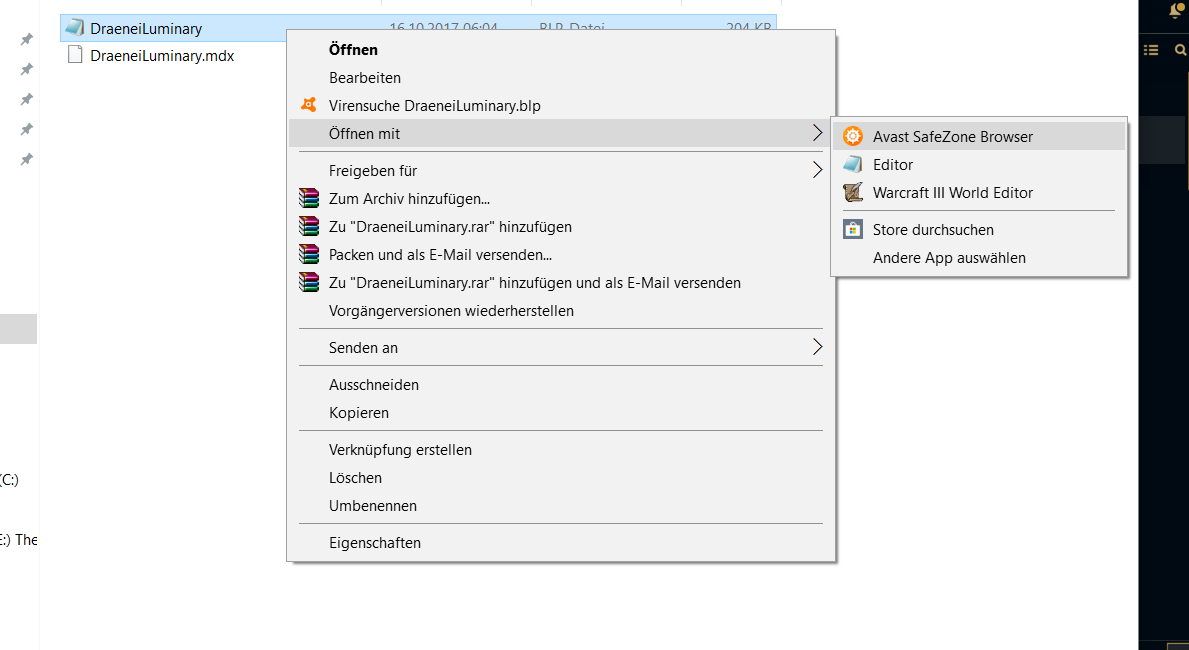This screenshot has height=650, width=1189.
Task: Click the Warcraft III World Editor icon
Action: (x=853, y=193)
